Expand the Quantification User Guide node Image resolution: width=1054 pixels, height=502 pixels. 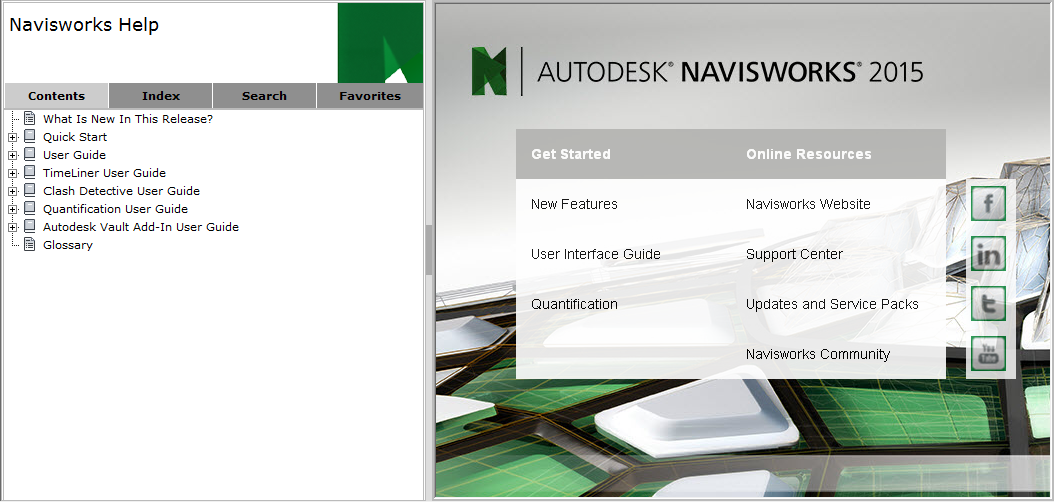pos(12,209)
